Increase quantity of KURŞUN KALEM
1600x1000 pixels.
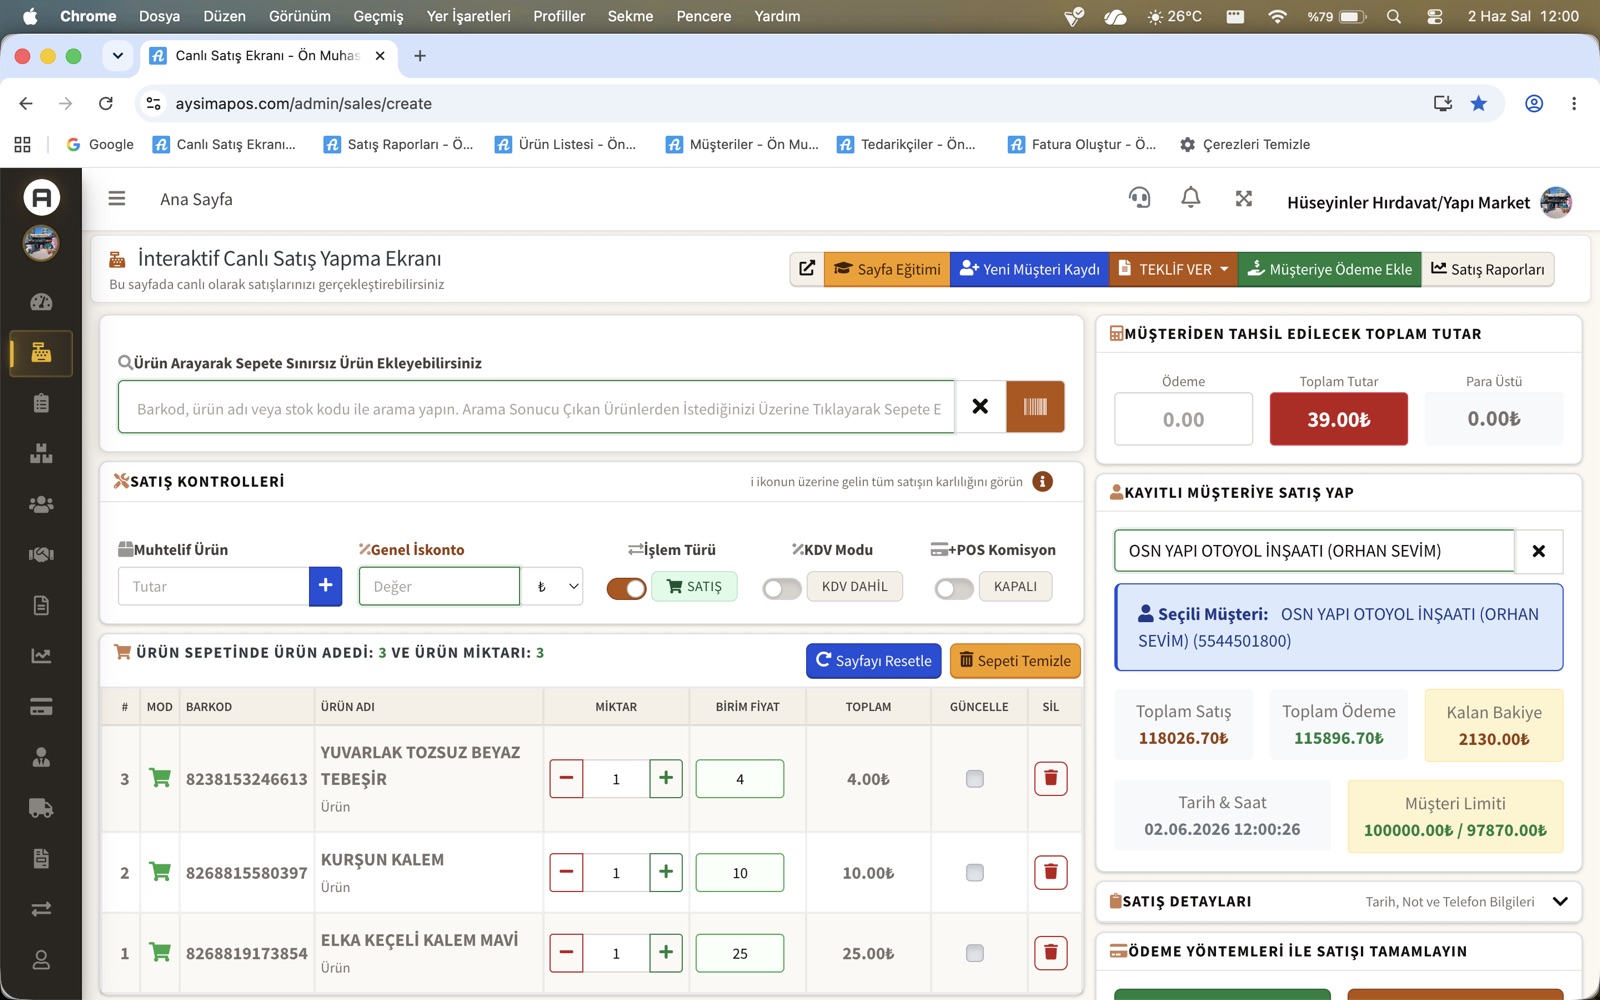[666, 872]
